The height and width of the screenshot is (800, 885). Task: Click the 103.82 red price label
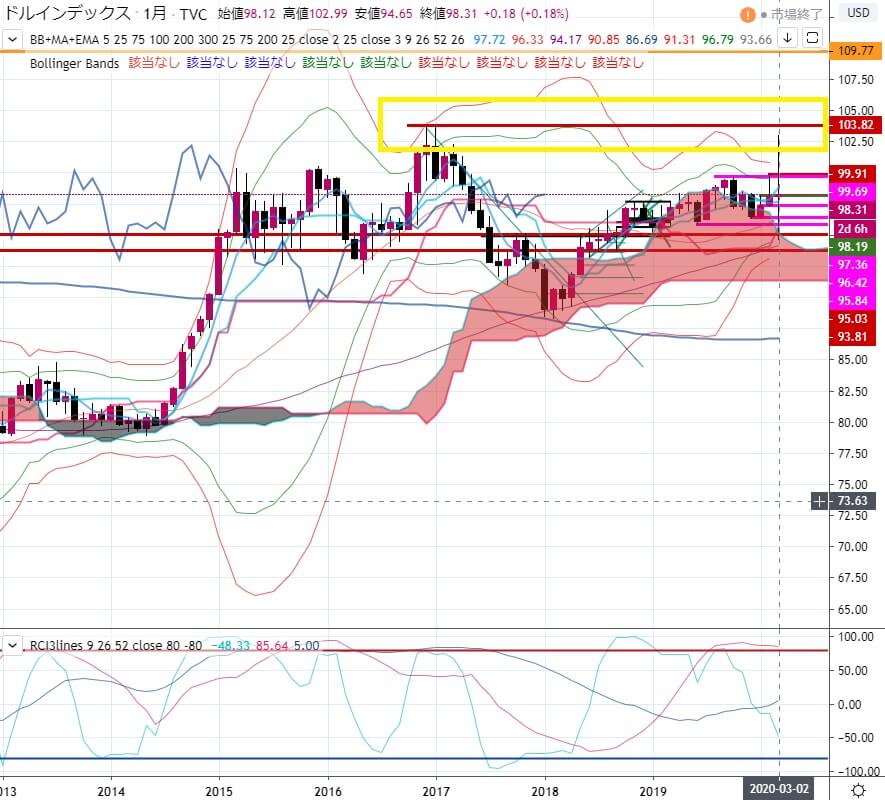(x=855, y=125)
